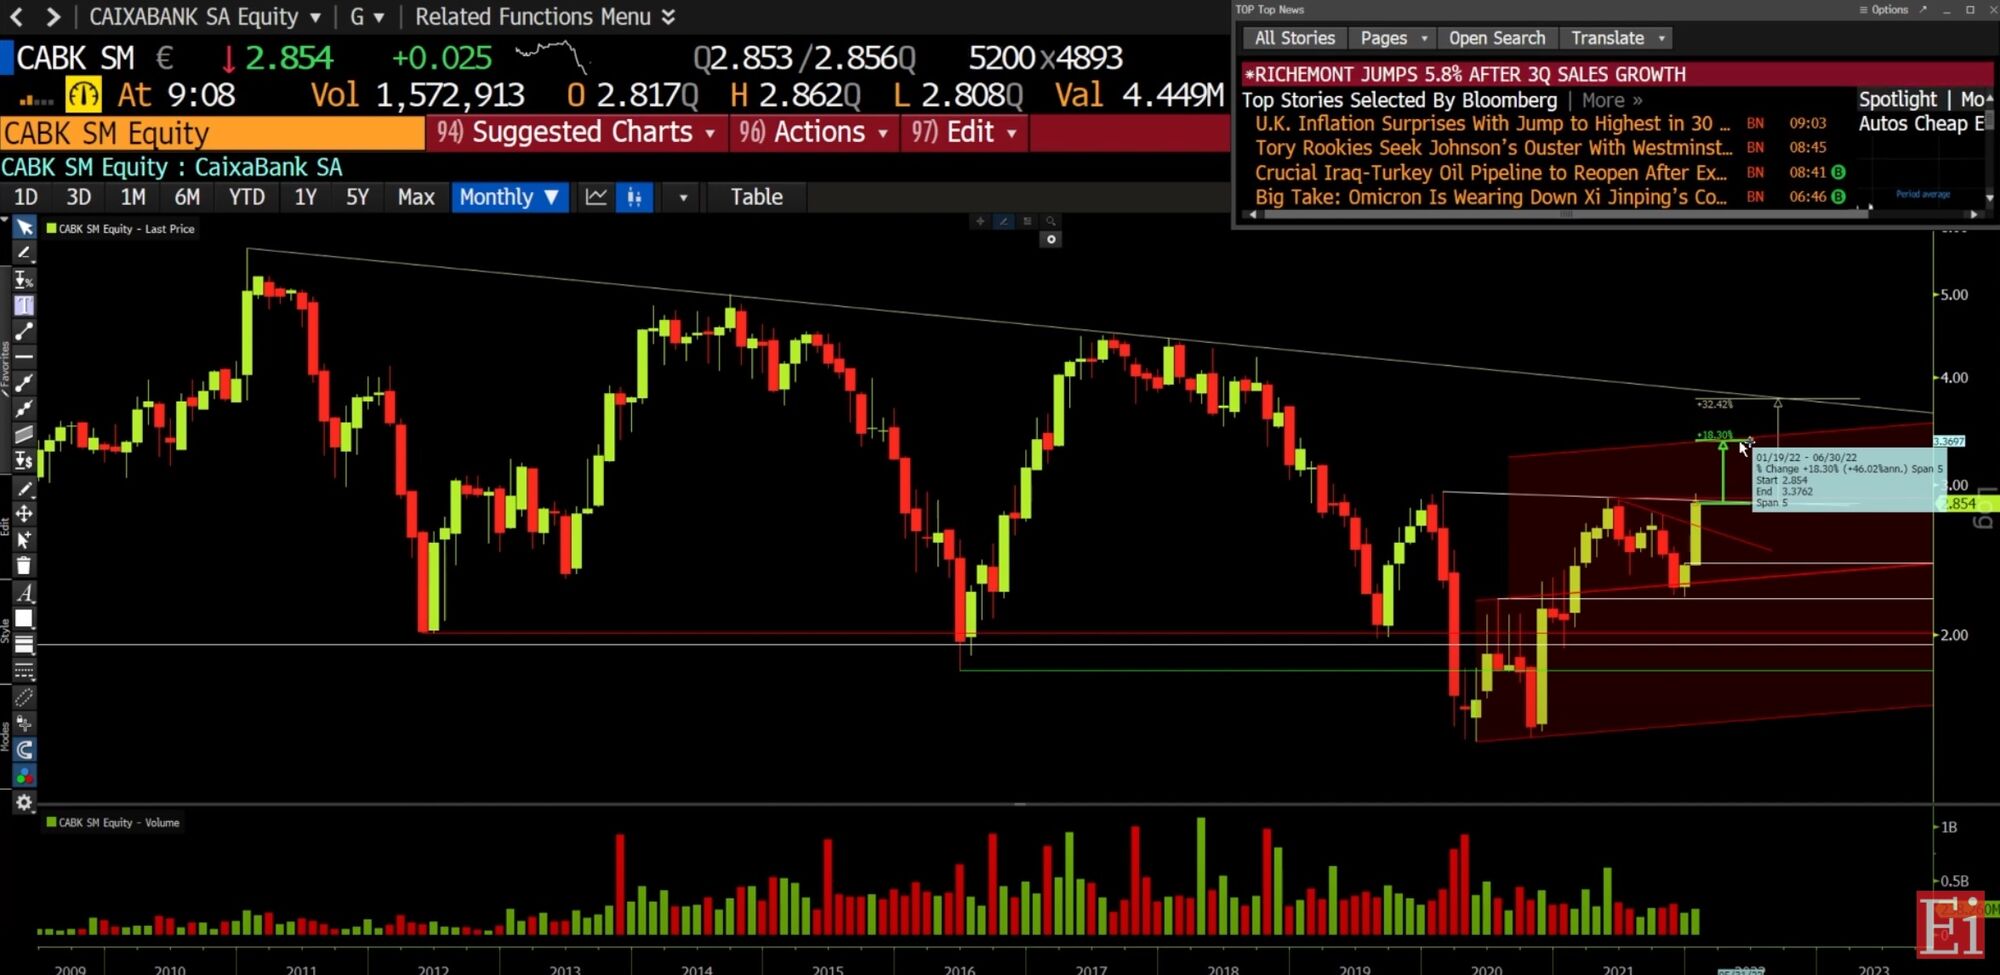Delete annotation with the trash icon

tap(24, 566)
